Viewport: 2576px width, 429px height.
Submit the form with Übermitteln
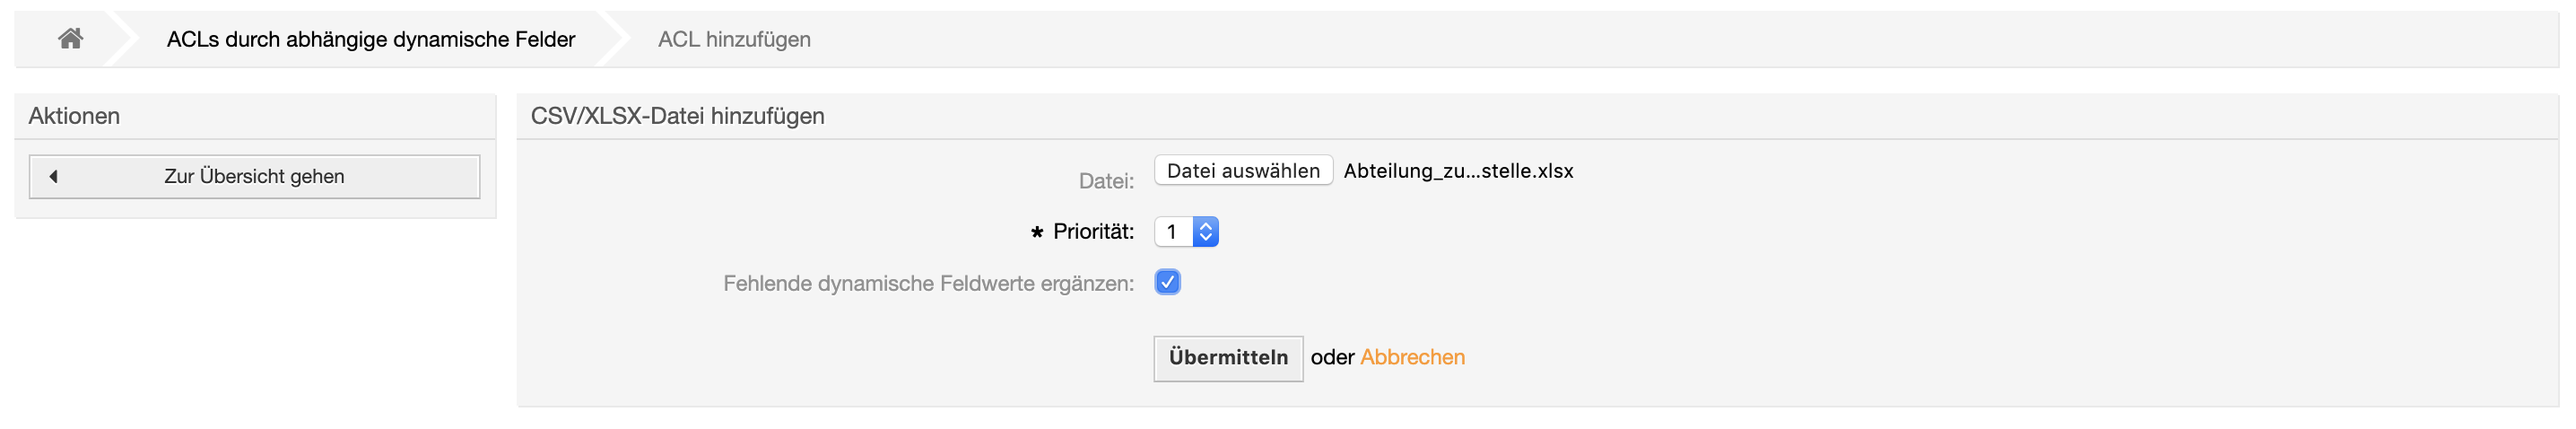[x=1227, y=358]
